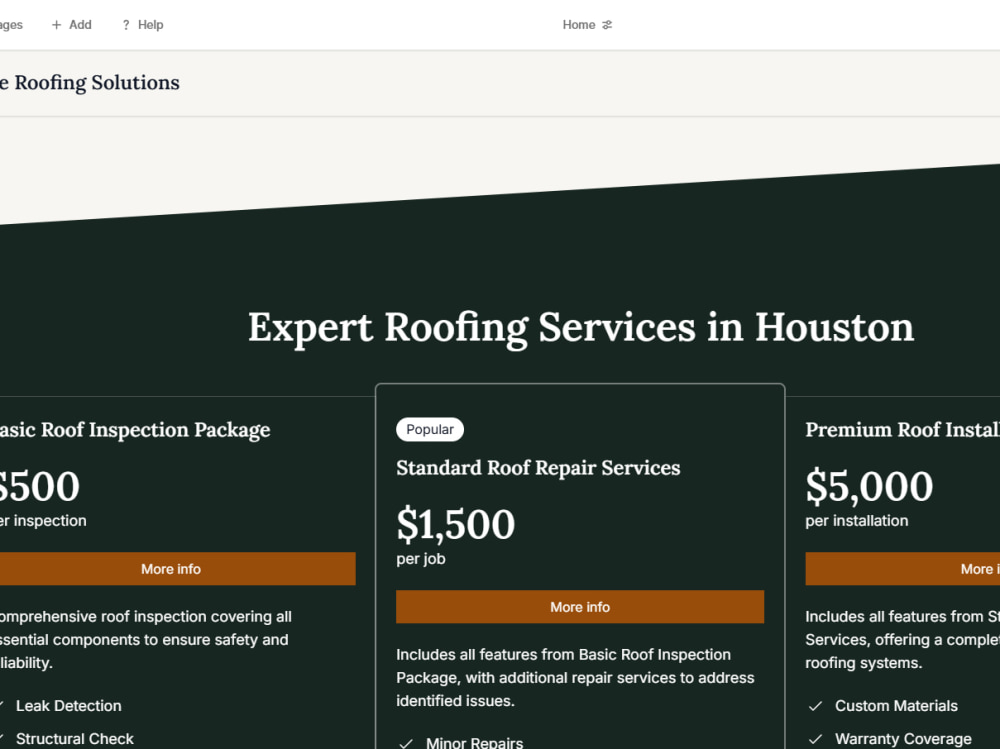Click the plus icon beside Add
Screen dimensions: 1000x749
click(x=56, y=25)
